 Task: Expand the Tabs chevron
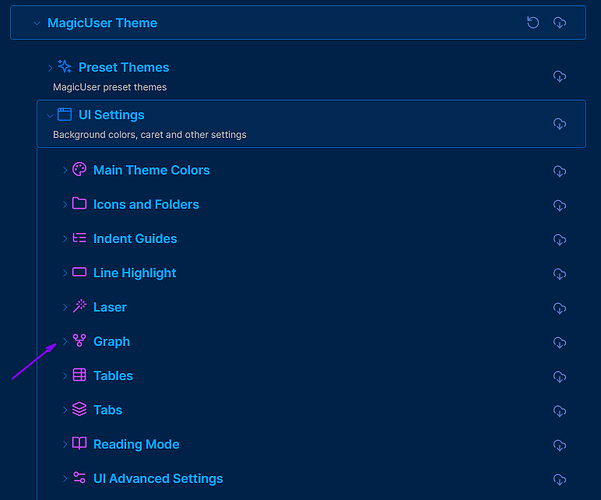65,410
